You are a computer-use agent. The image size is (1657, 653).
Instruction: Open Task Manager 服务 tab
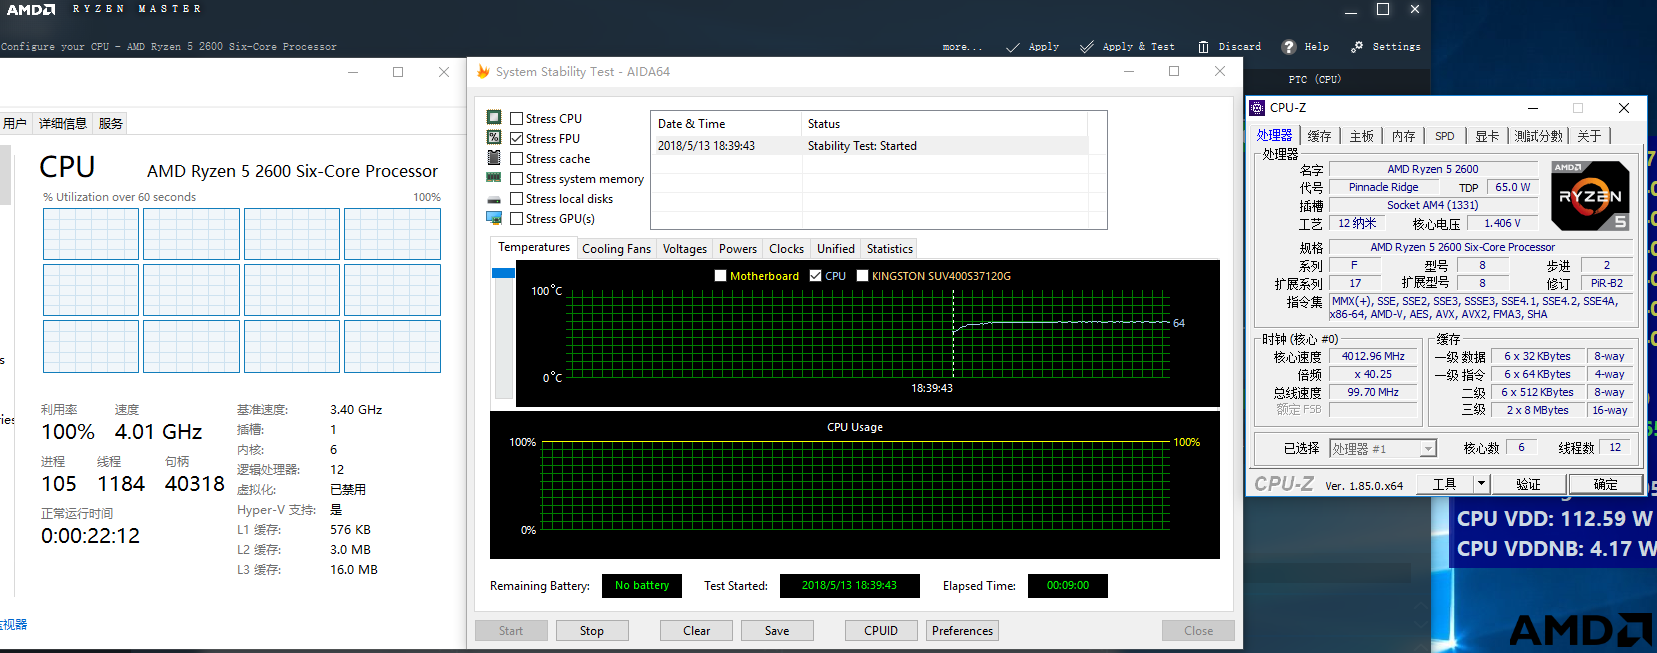[110, 124]
